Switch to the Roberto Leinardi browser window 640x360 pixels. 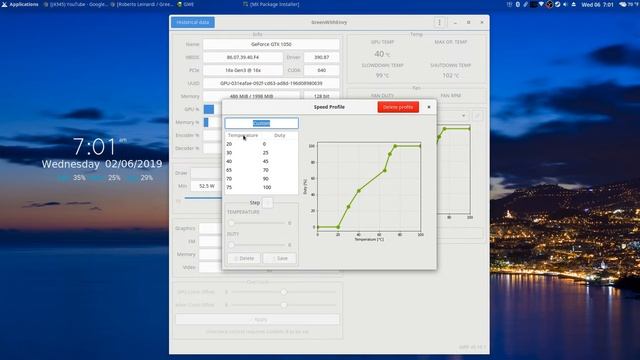[143, 4]
